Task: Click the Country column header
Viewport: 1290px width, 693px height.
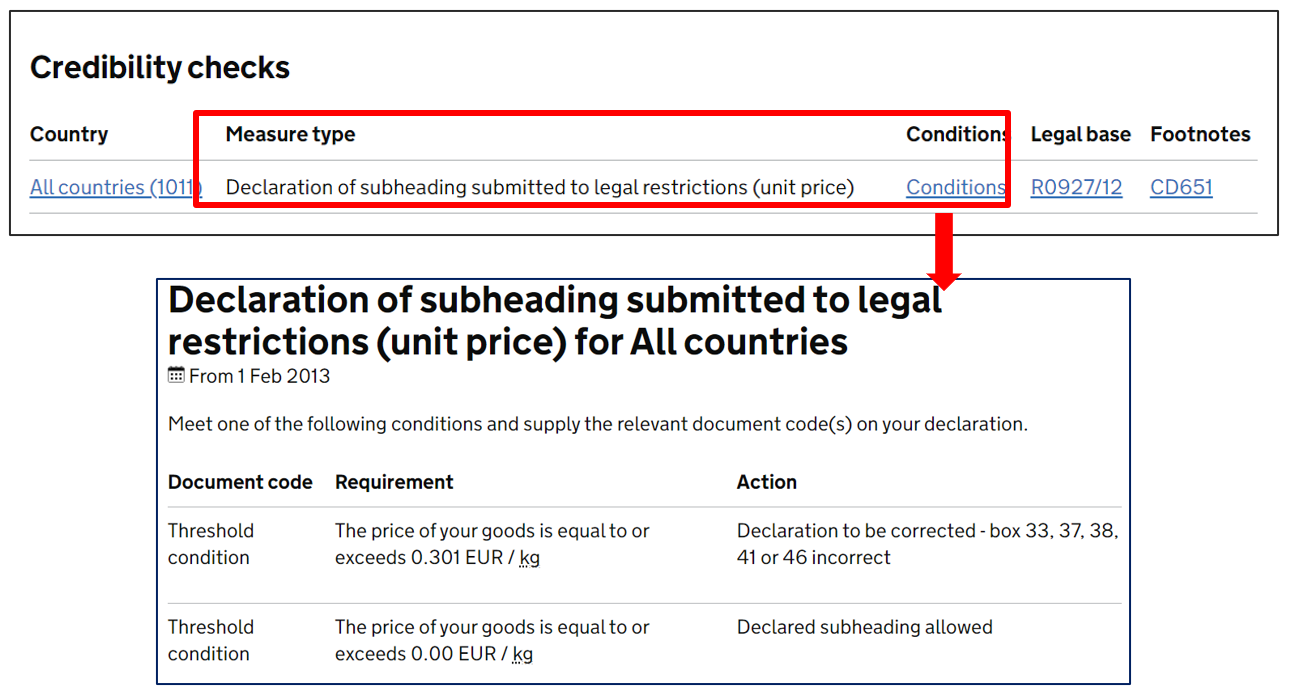Action: 69,134
